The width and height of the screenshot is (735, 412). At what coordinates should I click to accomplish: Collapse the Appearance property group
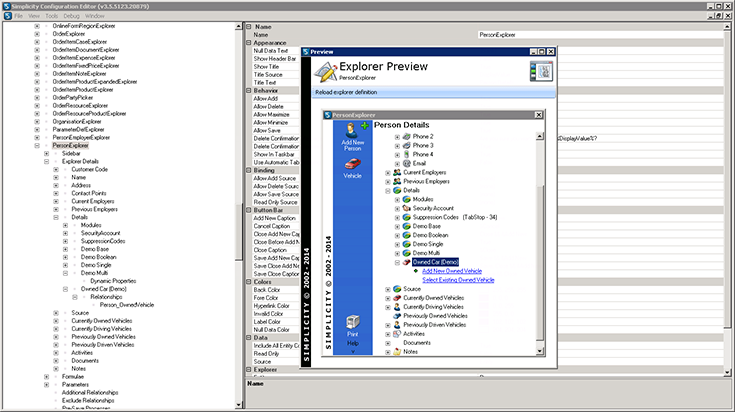[249, 43]
